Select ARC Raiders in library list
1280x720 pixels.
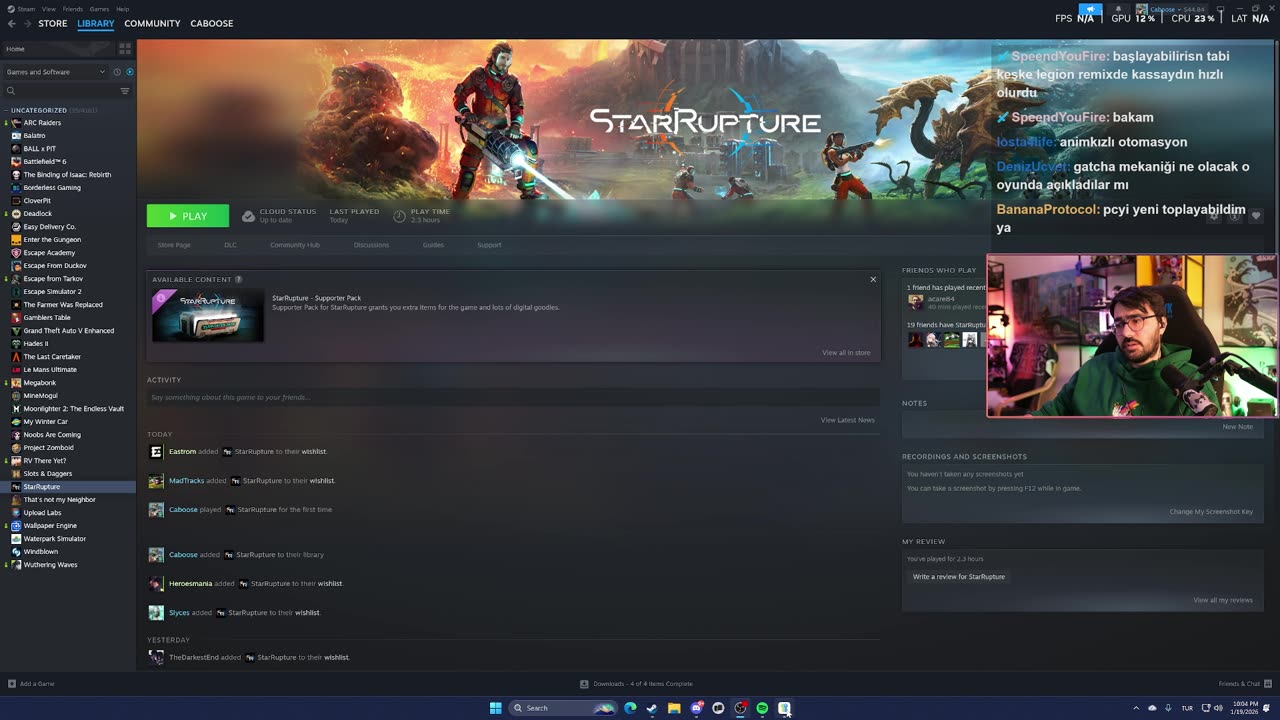point(42,123)
